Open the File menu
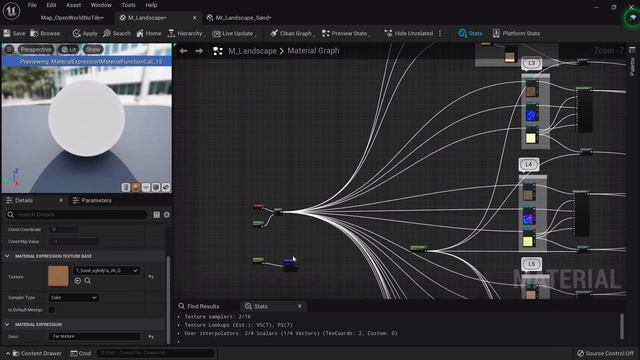Screen dimensions: 640x360 tap(32, 5)
